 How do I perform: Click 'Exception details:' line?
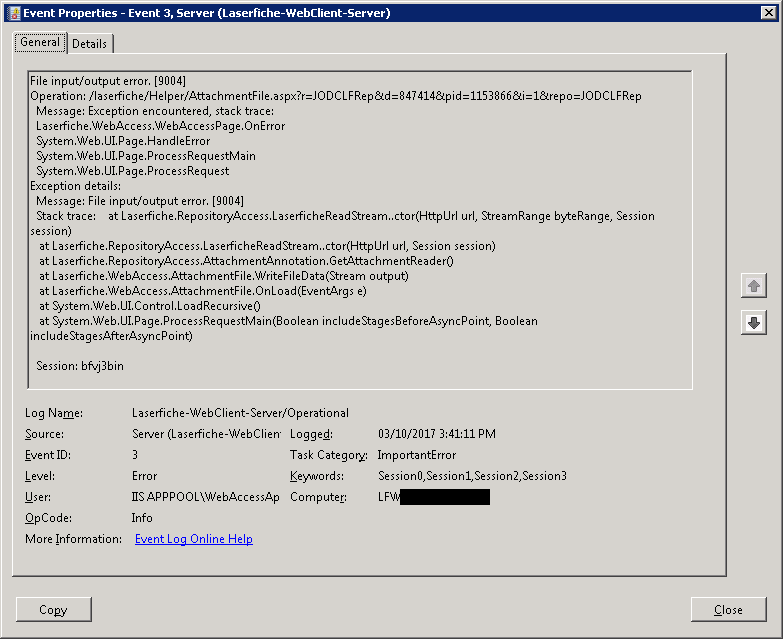click(75, 186)
